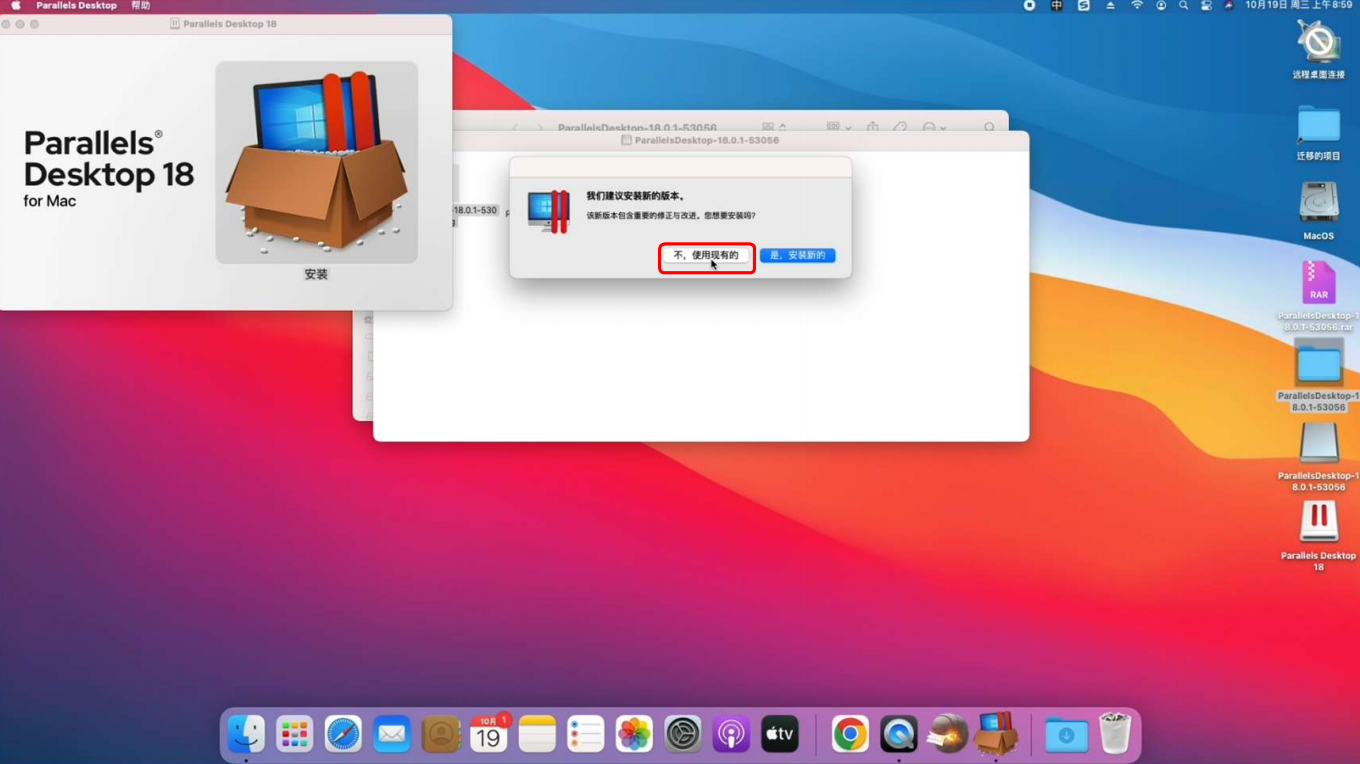Open Finder from the Dock

click(246, 735)
